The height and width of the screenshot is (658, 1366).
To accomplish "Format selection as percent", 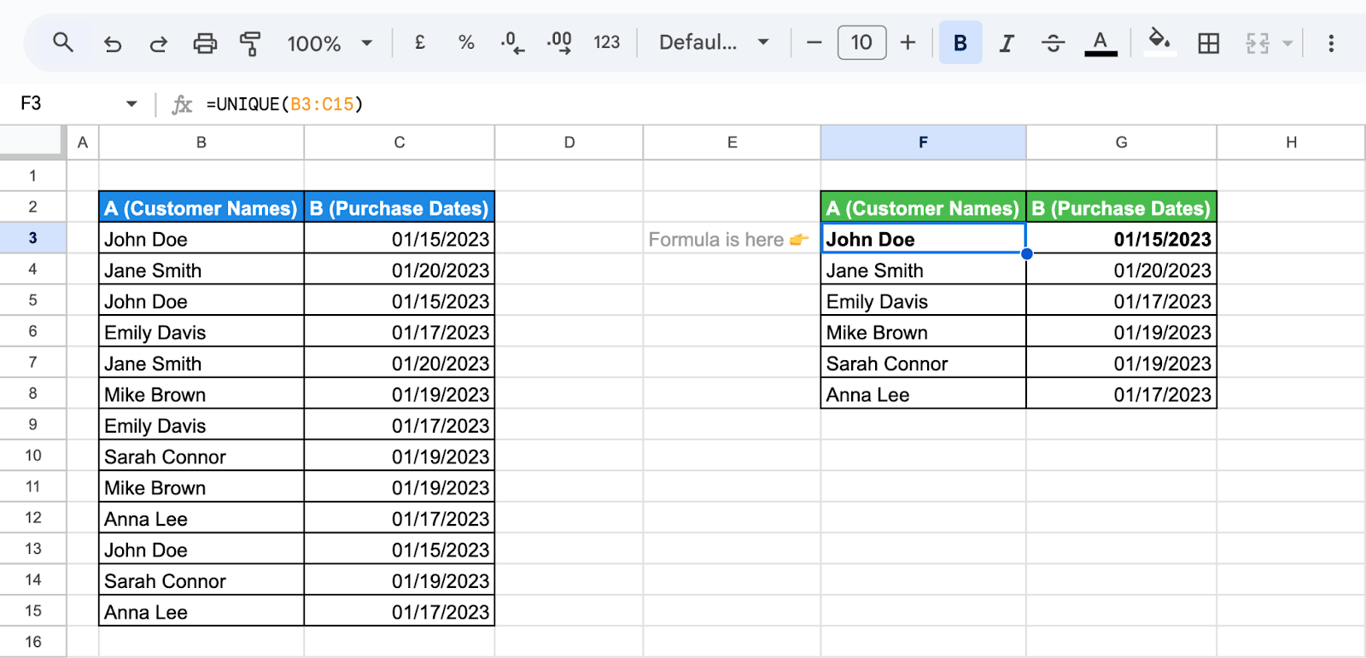I will (466, 43).
